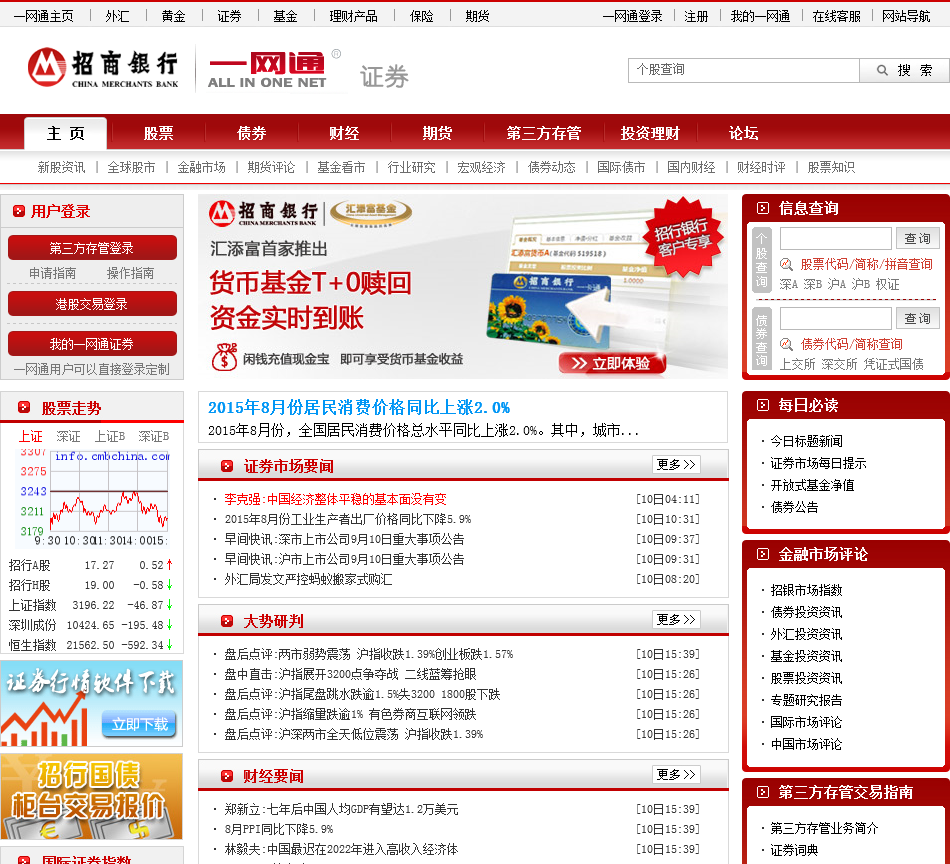The image size is (950, 864).
Task: Click the magnifier icon beside 股票代码/简称/拼音查询
Action: (x=786, y=264)
